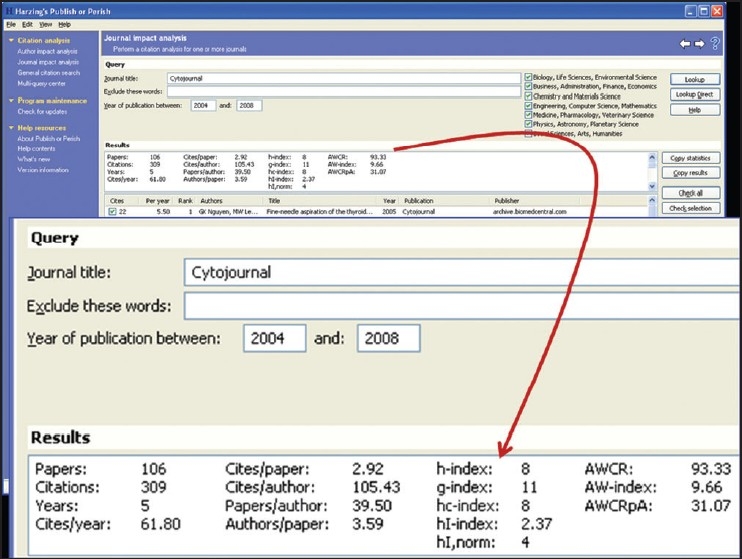
Task: Open Multi-query center
Action: pos(42,84)
